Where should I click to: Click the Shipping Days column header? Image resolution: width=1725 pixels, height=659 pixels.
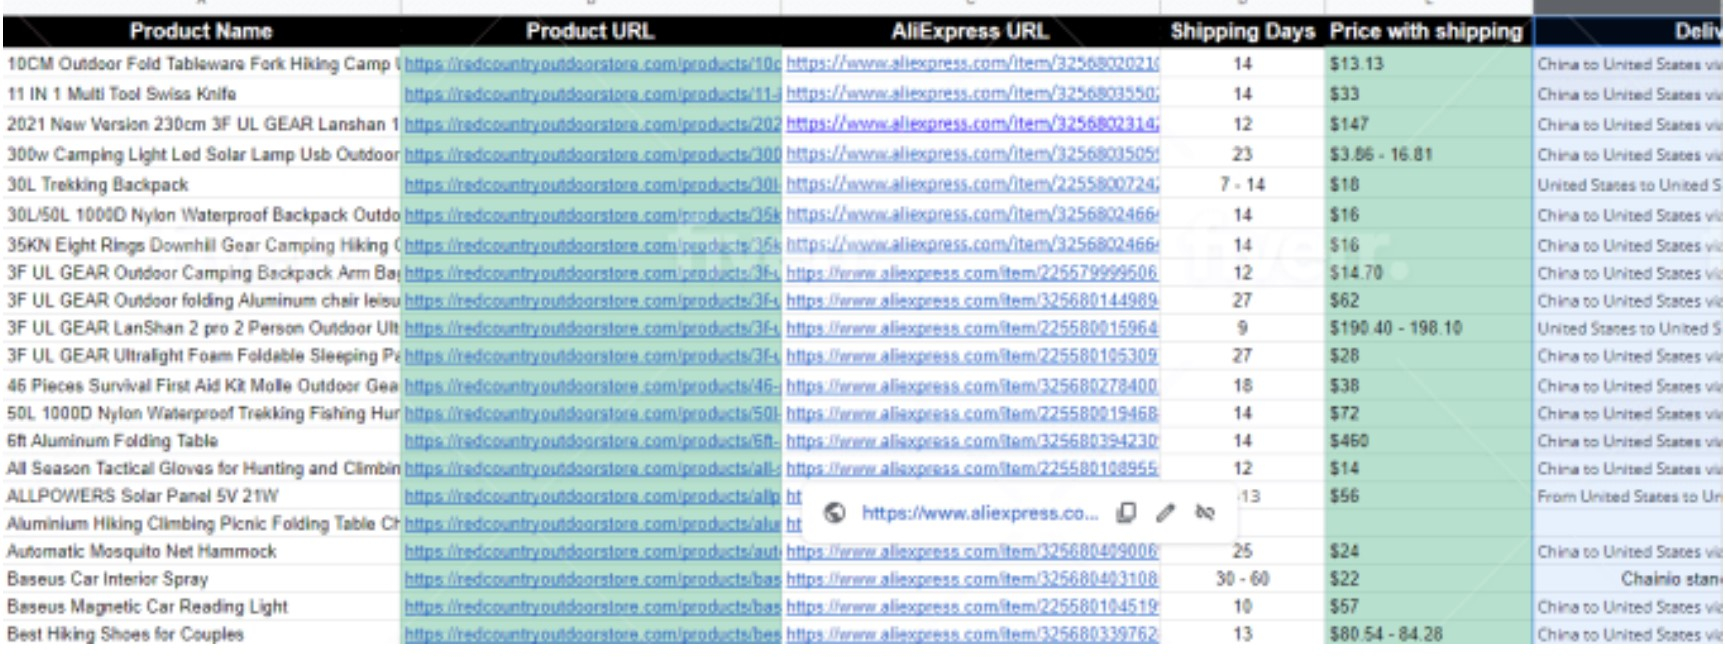(x=1242, y=32)
